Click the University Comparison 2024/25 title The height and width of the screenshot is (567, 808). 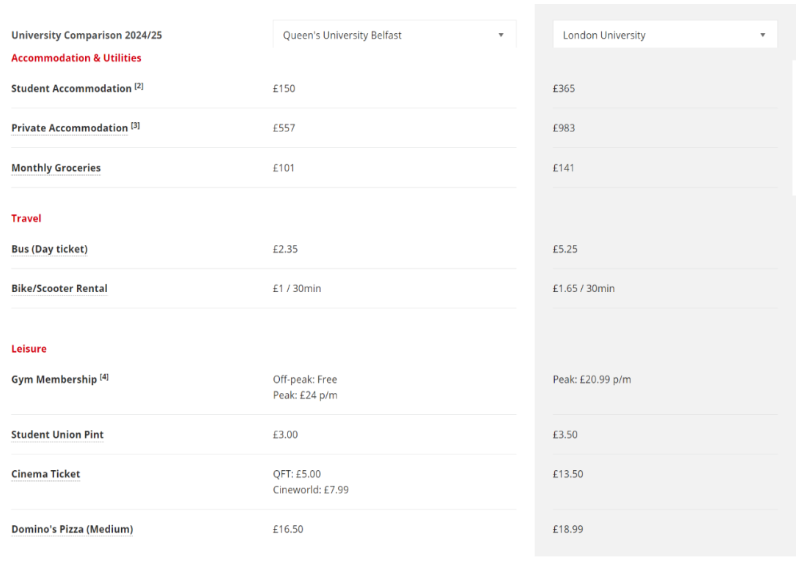pos(87,35)
